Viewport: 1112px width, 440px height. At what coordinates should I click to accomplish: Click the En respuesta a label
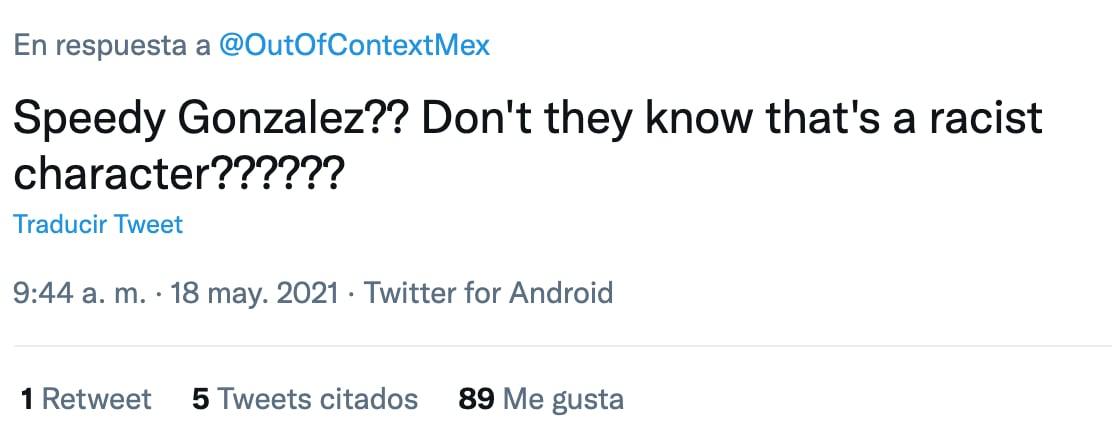[x=110, y=47]
